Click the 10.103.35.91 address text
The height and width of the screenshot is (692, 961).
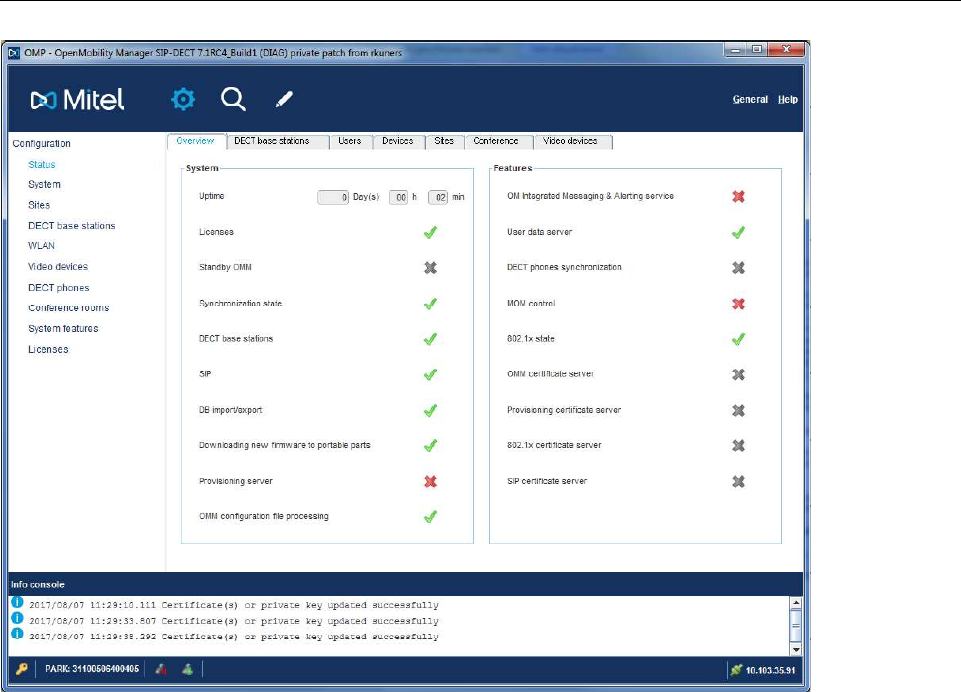point(770,671)
